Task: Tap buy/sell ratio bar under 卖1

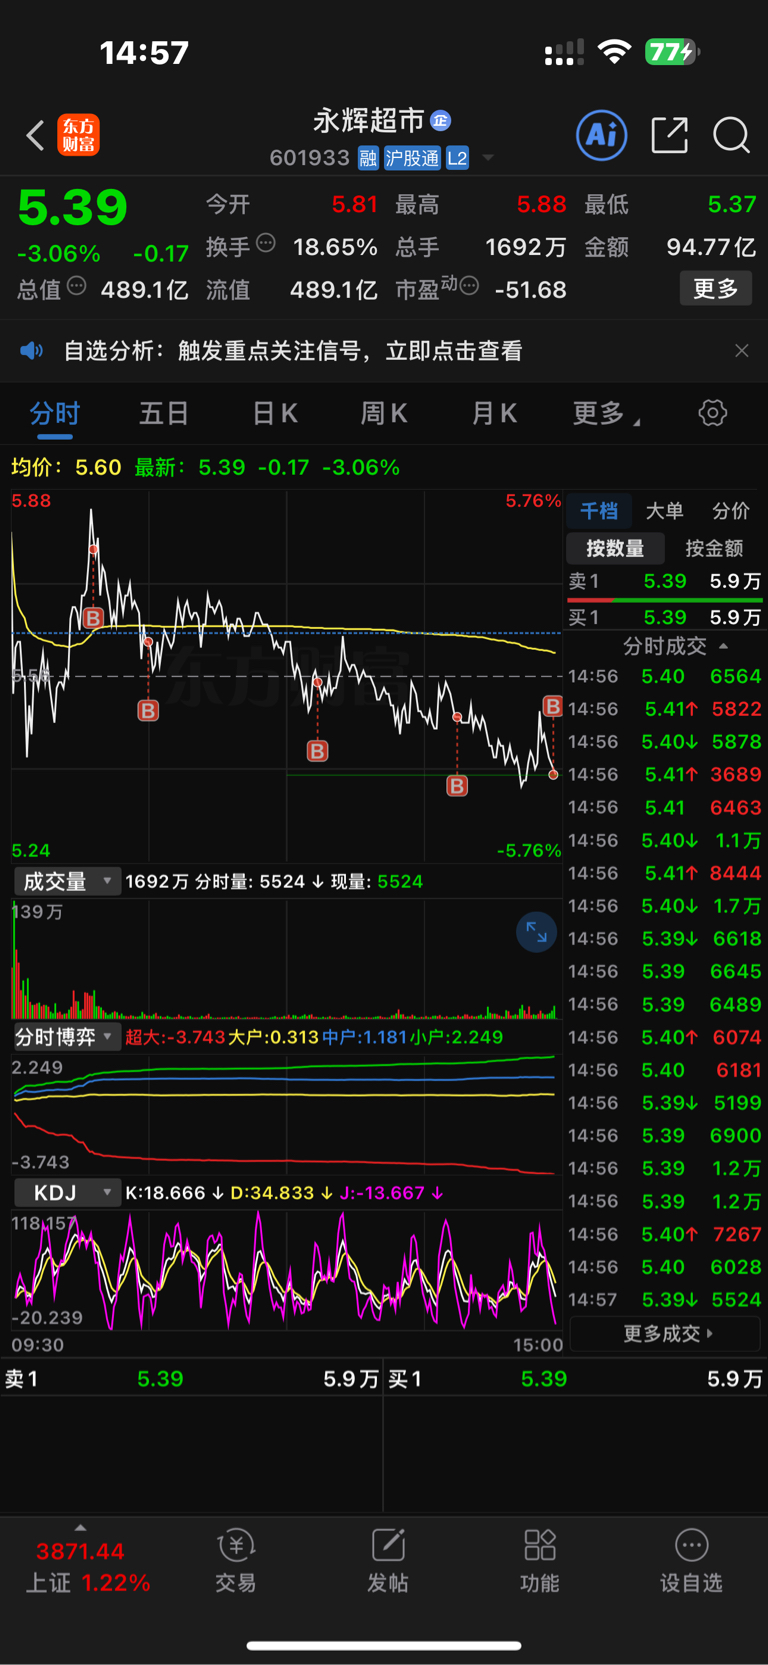Action: click(664, 600)
